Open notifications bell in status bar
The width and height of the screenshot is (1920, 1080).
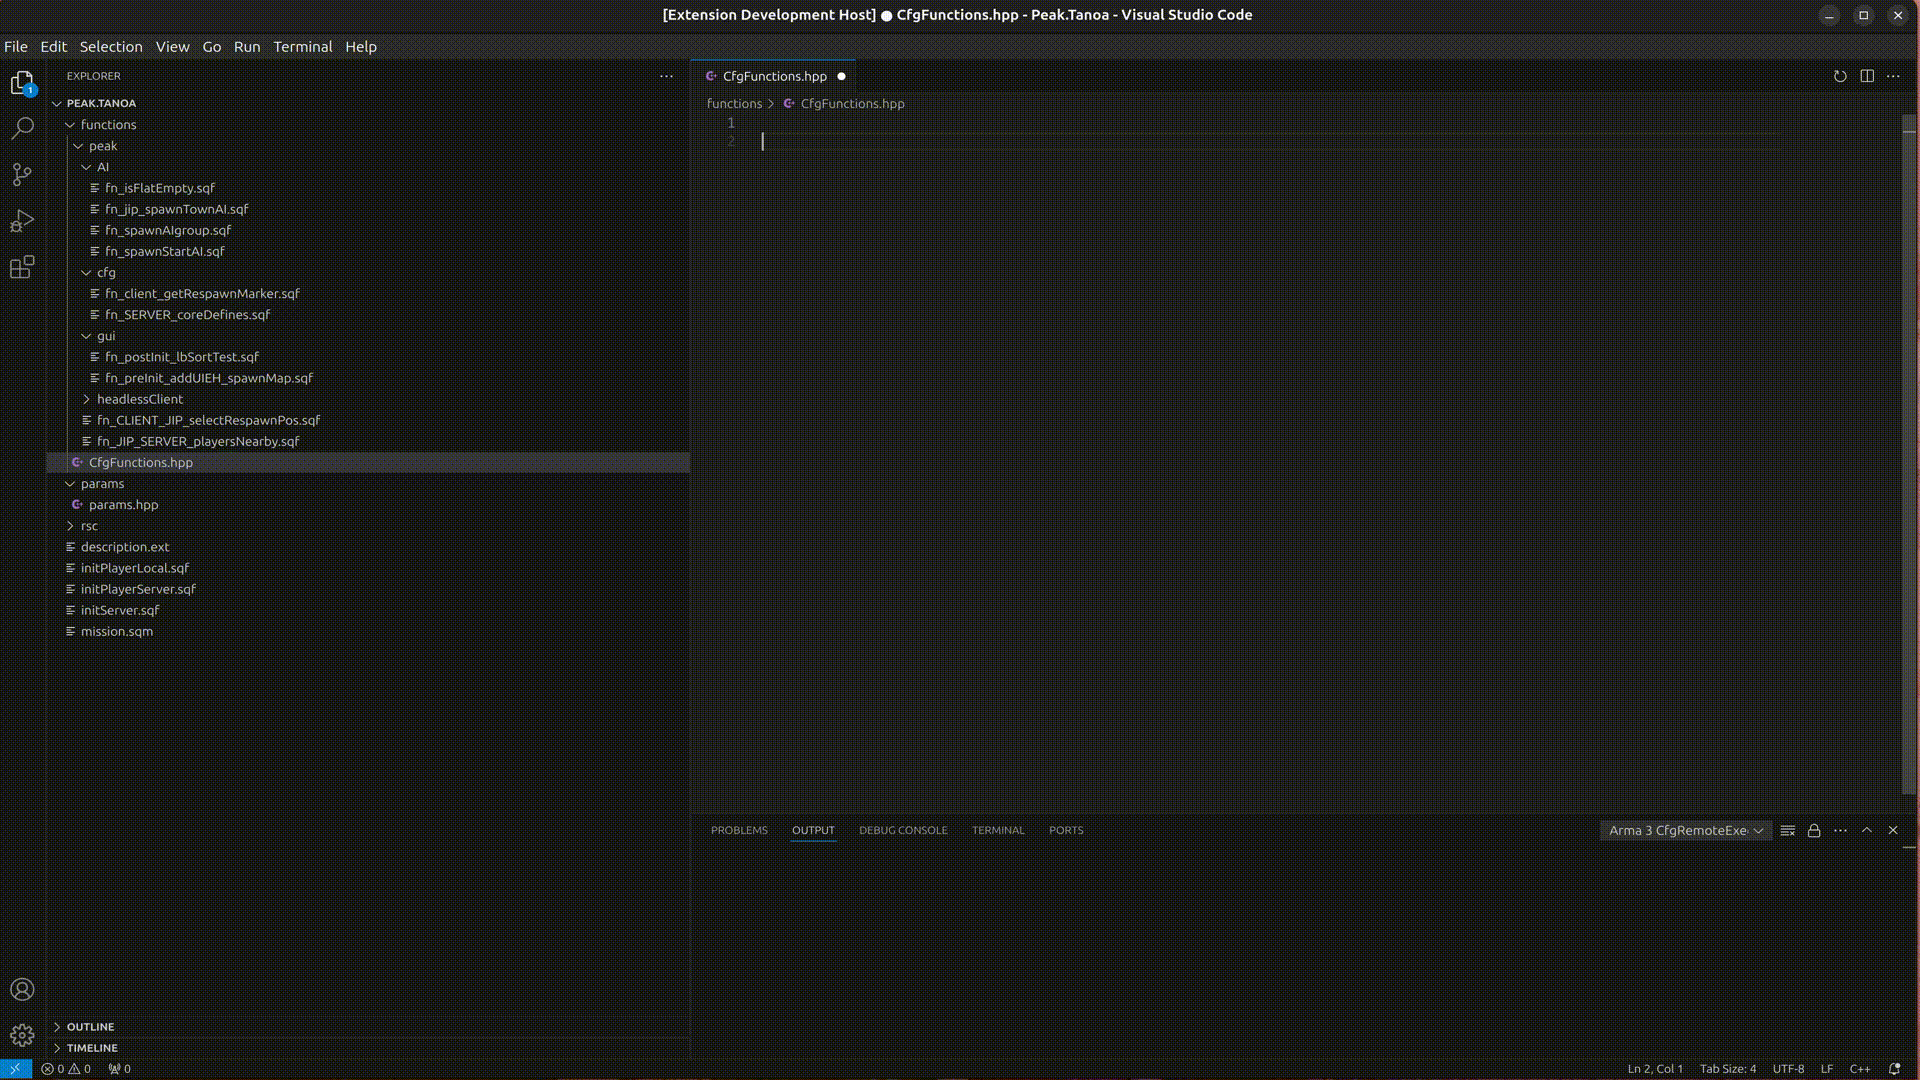[x=1894, y=1069]
